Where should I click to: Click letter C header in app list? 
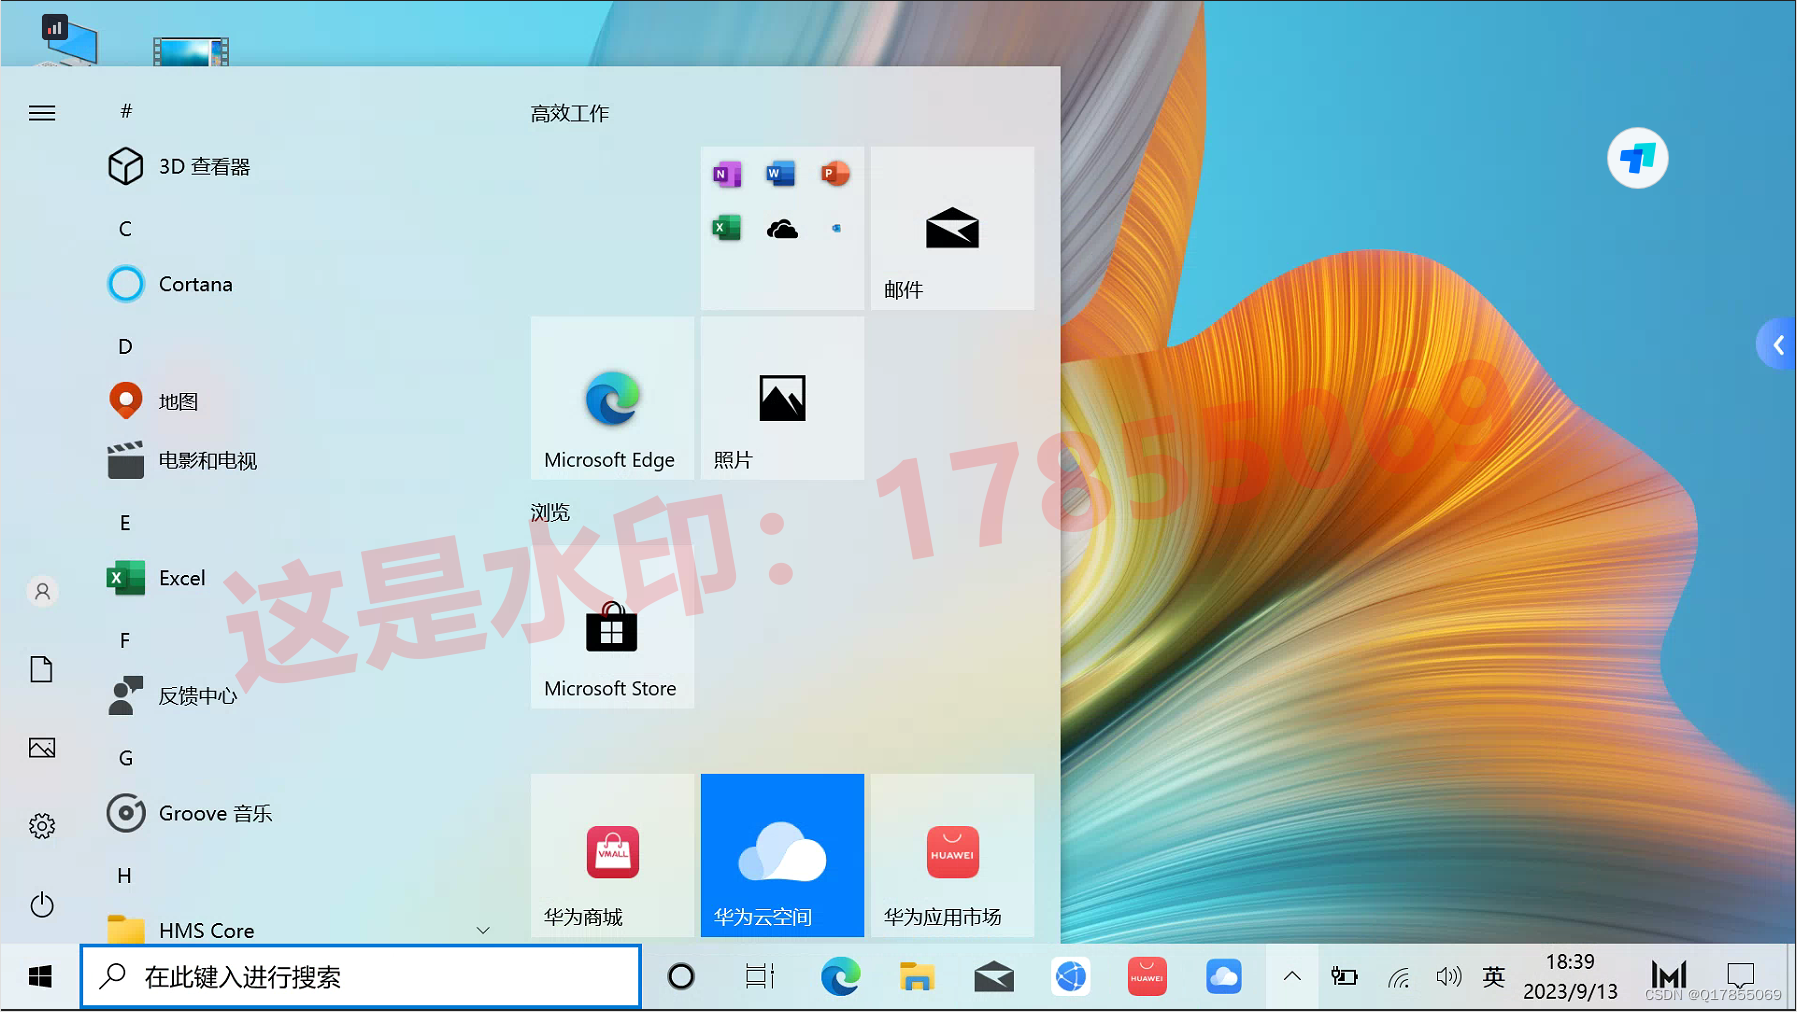125,229
